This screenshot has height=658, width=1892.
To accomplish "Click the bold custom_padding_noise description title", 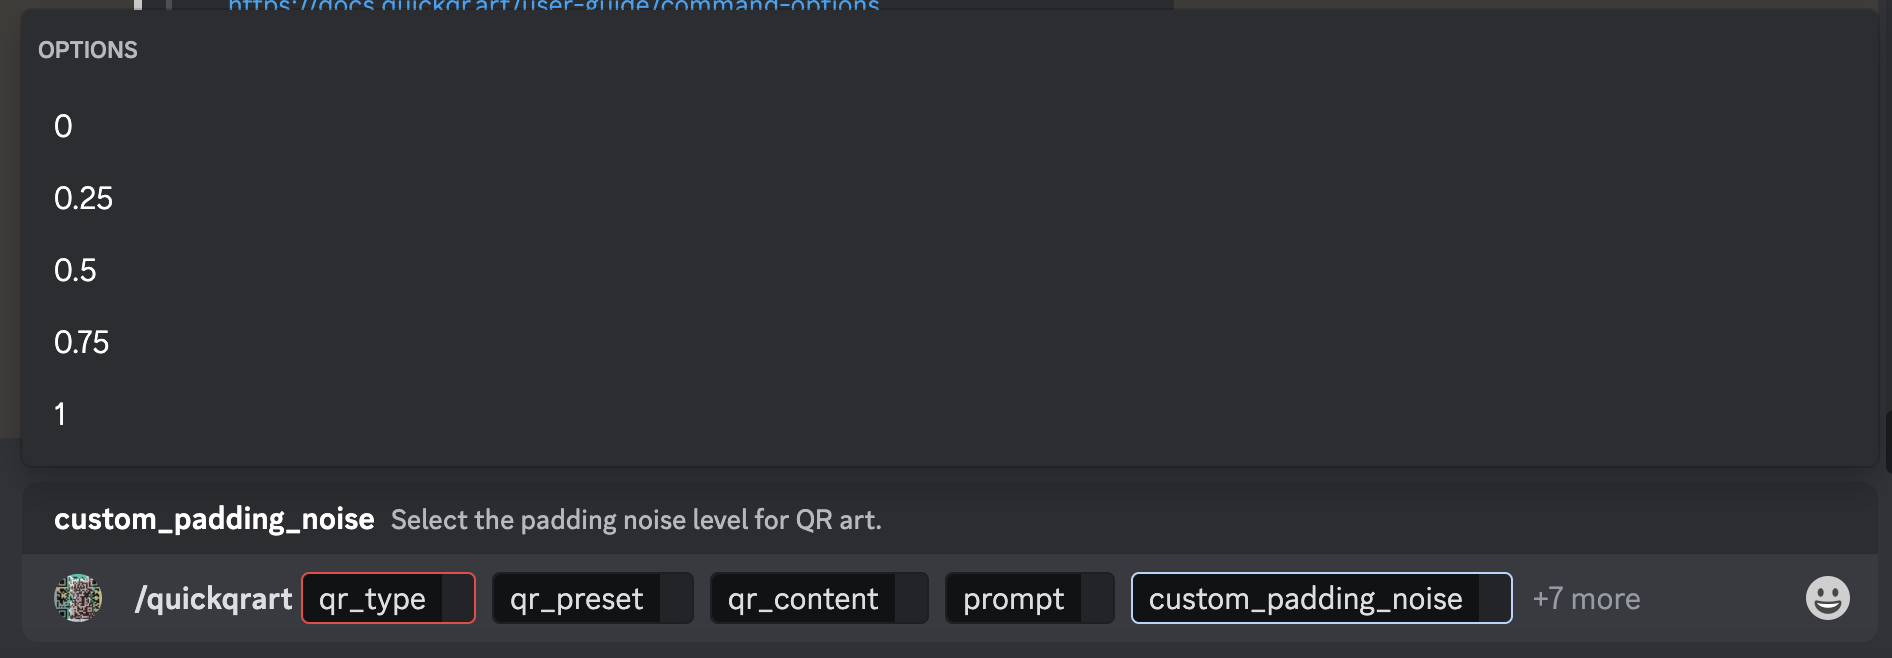I will [x=214, y=519].
